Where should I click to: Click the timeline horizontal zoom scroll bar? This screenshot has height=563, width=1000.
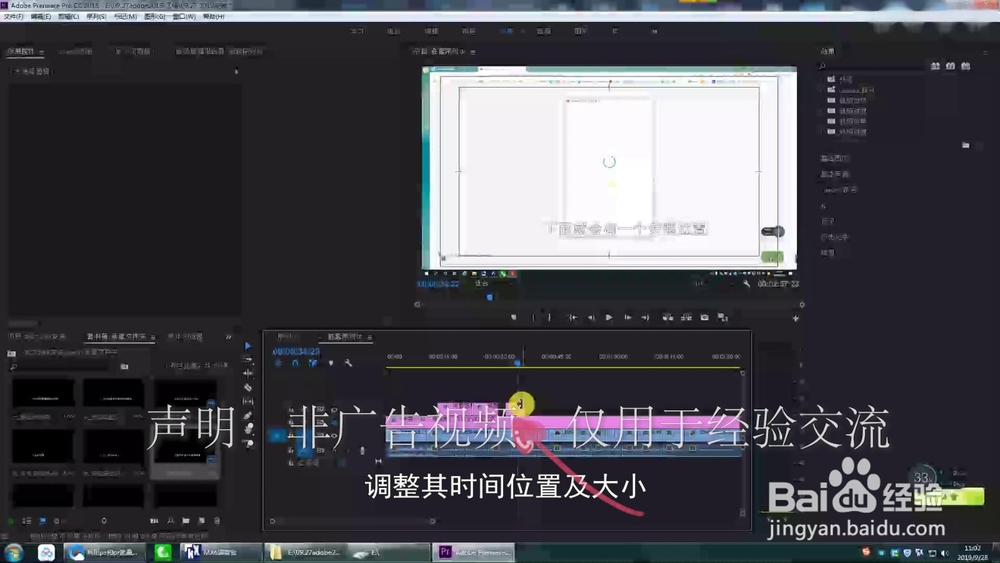tap(352, 521)
